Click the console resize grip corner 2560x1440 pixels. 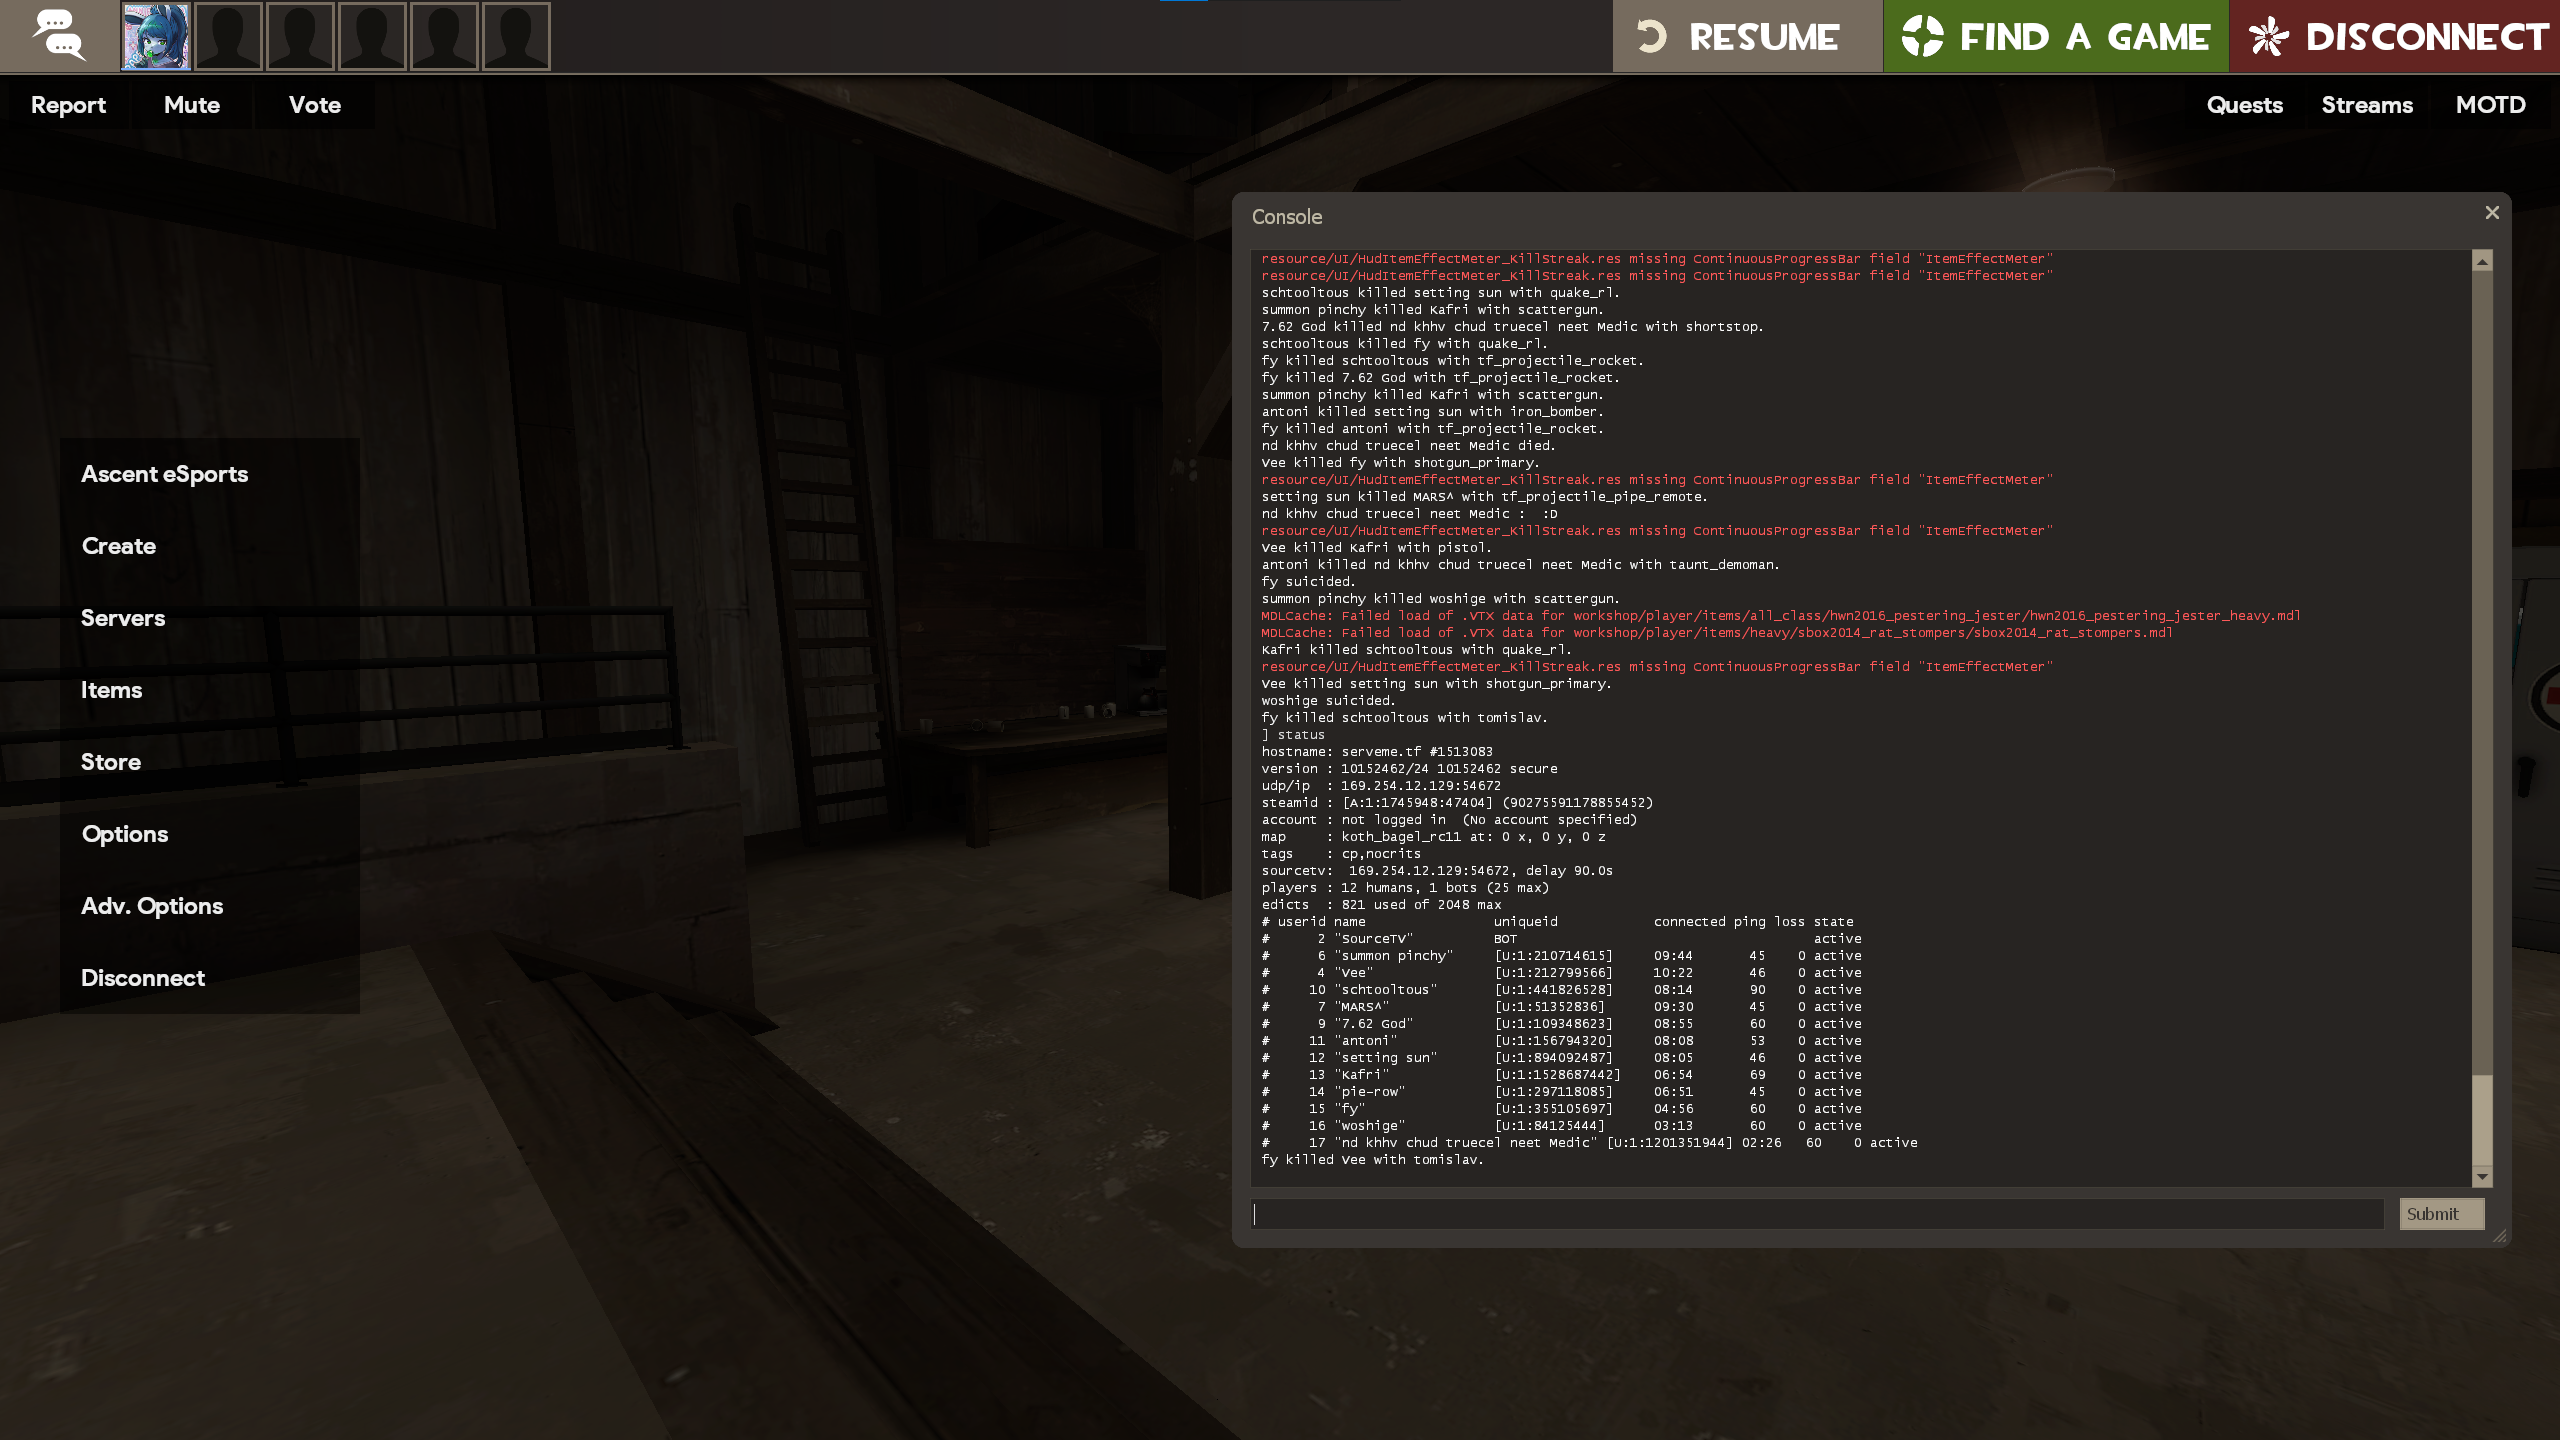point(2499,1236)
